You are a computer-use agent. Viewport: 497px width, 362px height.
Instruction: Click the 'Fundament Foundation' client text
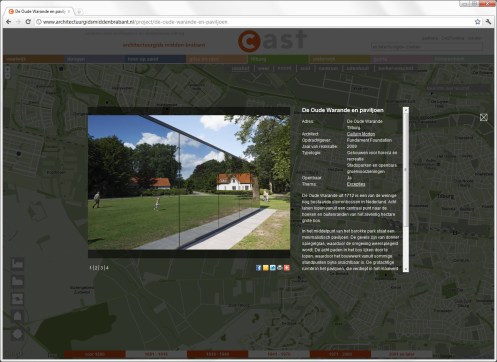click(x=369, y=140)
